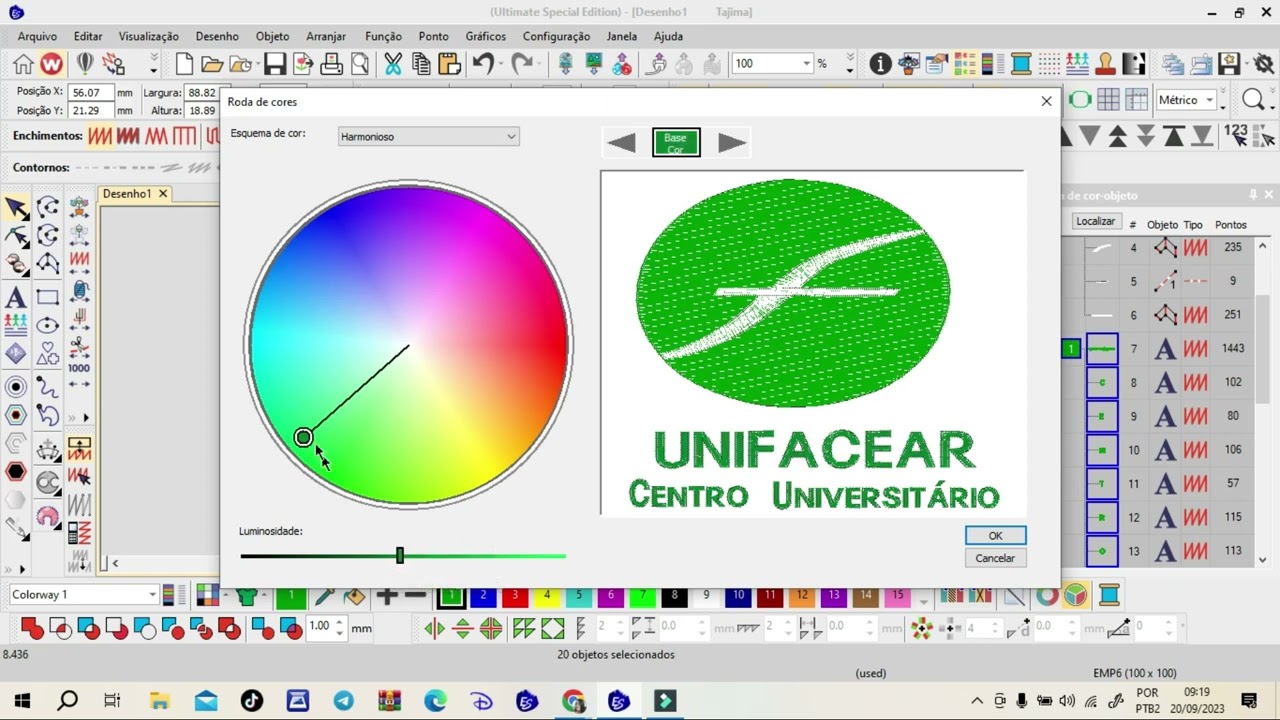The height and width of the screenshot is (720, 1280).
Task: Click the Open folder icon
Action: 212,64
